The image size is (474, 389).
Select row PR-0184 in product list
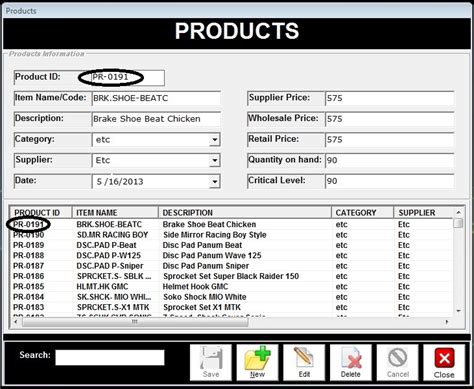231,297
